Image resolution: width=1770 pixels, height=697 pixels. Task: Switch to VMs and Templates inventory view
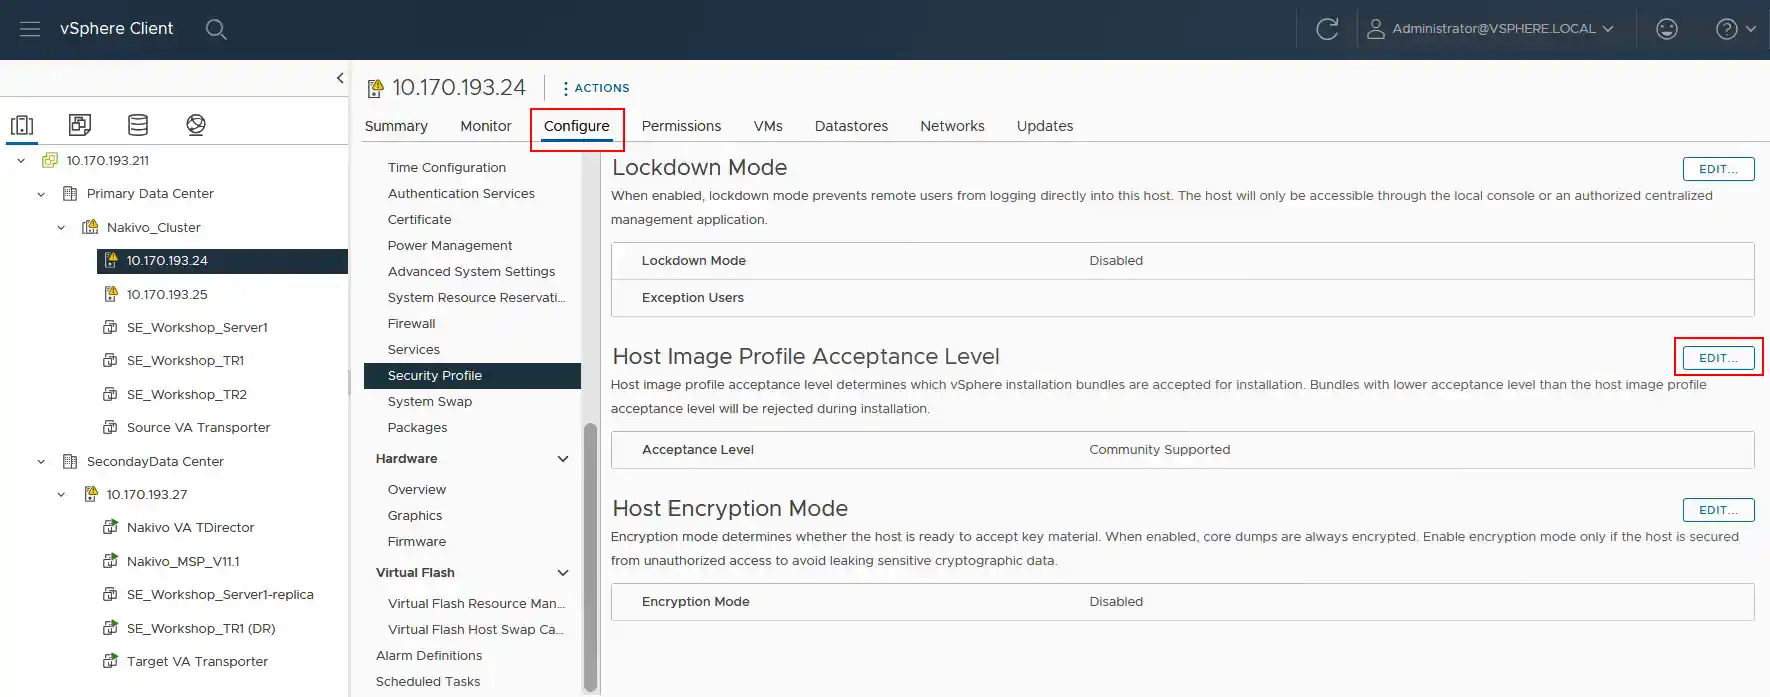pyautogui.click(x=80, y=125)
